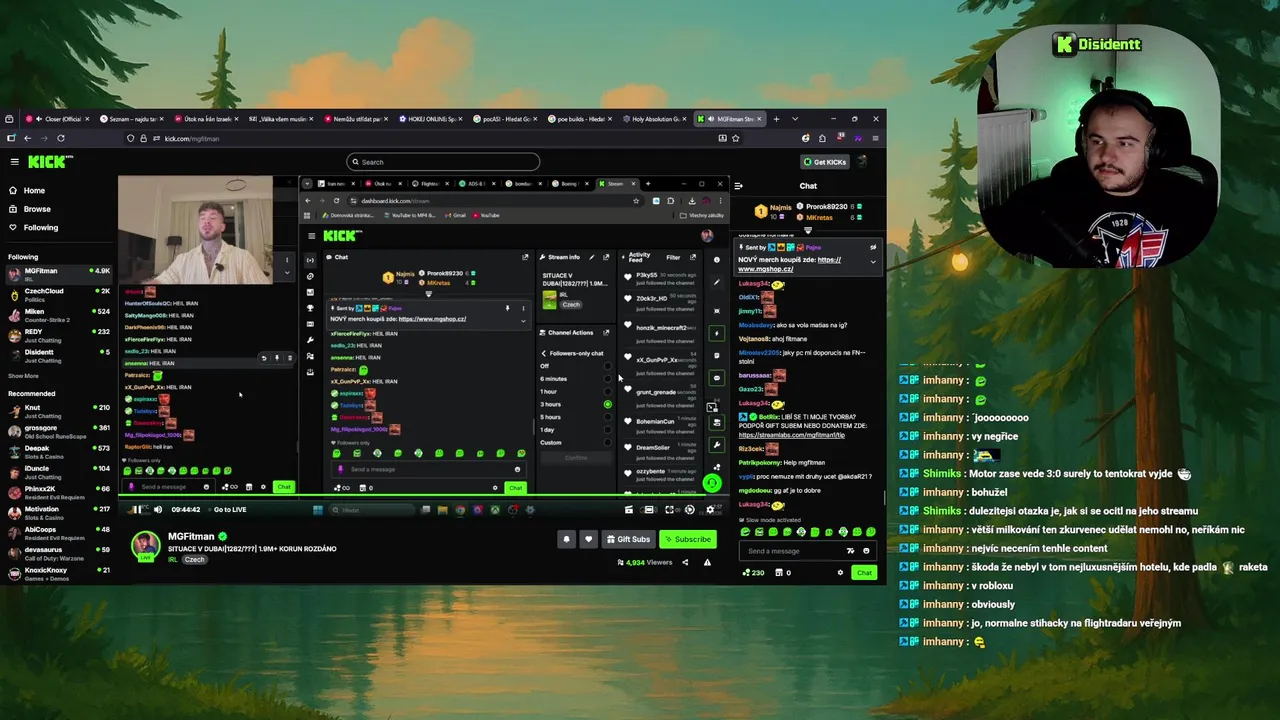Click the green Subscribe button
1280x720 pixels.
687,539
